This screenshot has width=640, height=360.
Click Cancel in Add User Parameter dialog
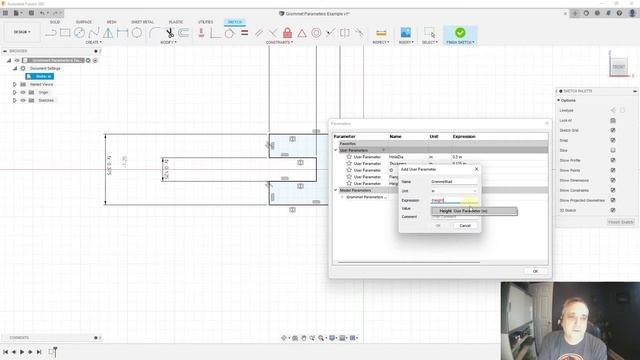(465, 226)
